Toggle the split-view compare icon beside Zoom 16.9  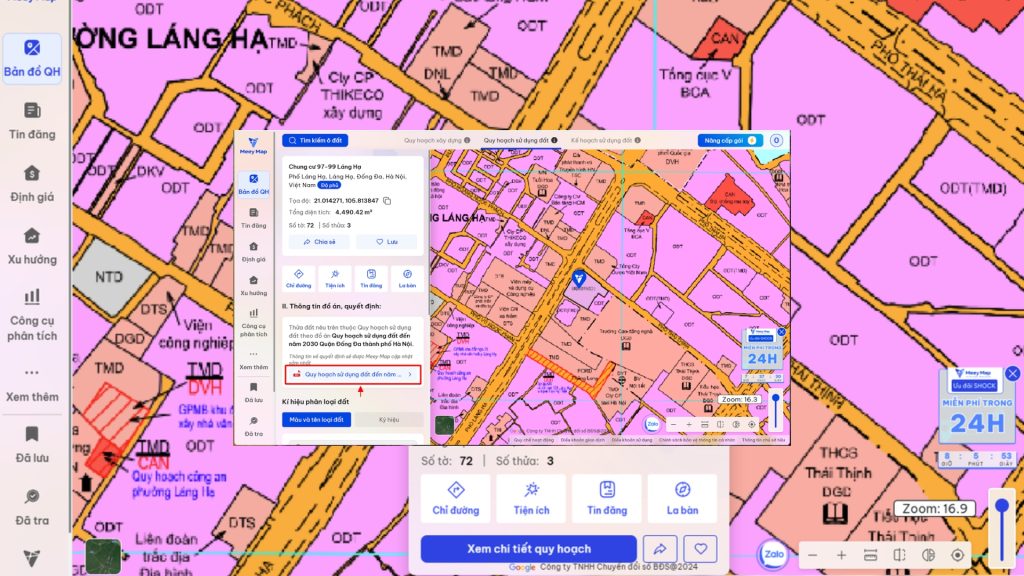tap(899, 555)
